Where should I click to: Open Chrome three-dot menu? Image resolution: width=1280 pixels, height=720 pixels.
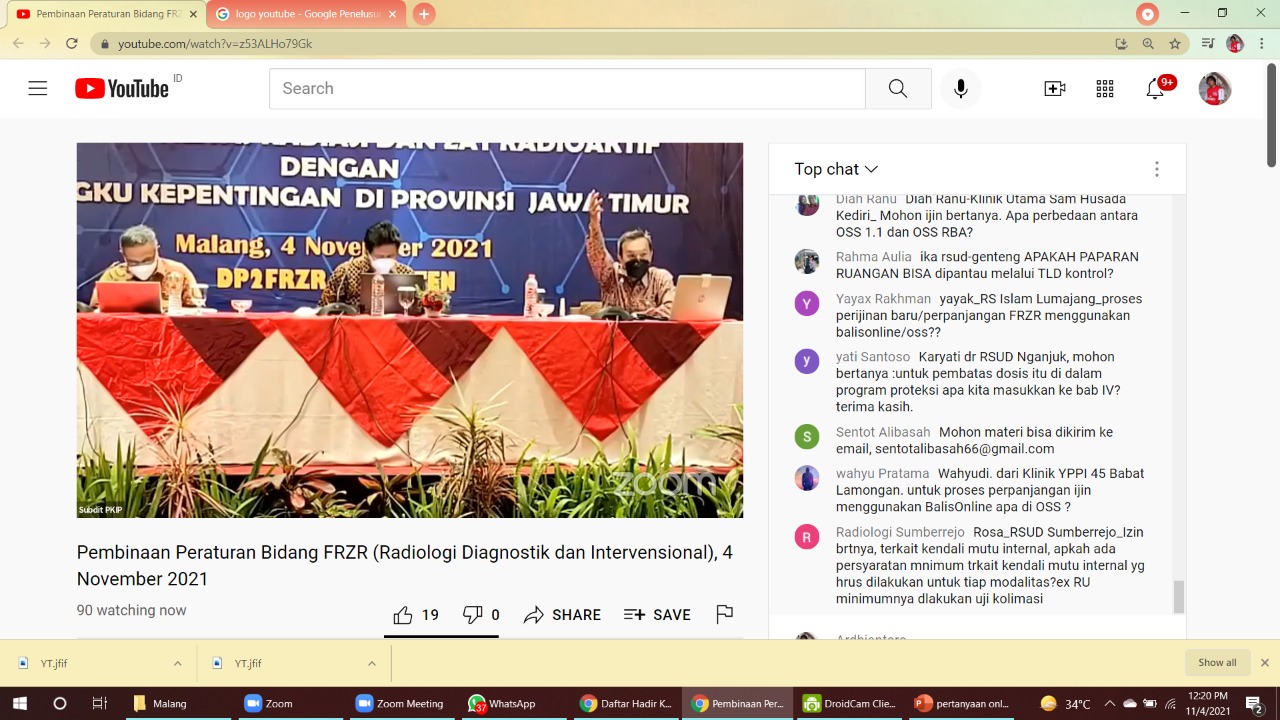pos(1263,44)
